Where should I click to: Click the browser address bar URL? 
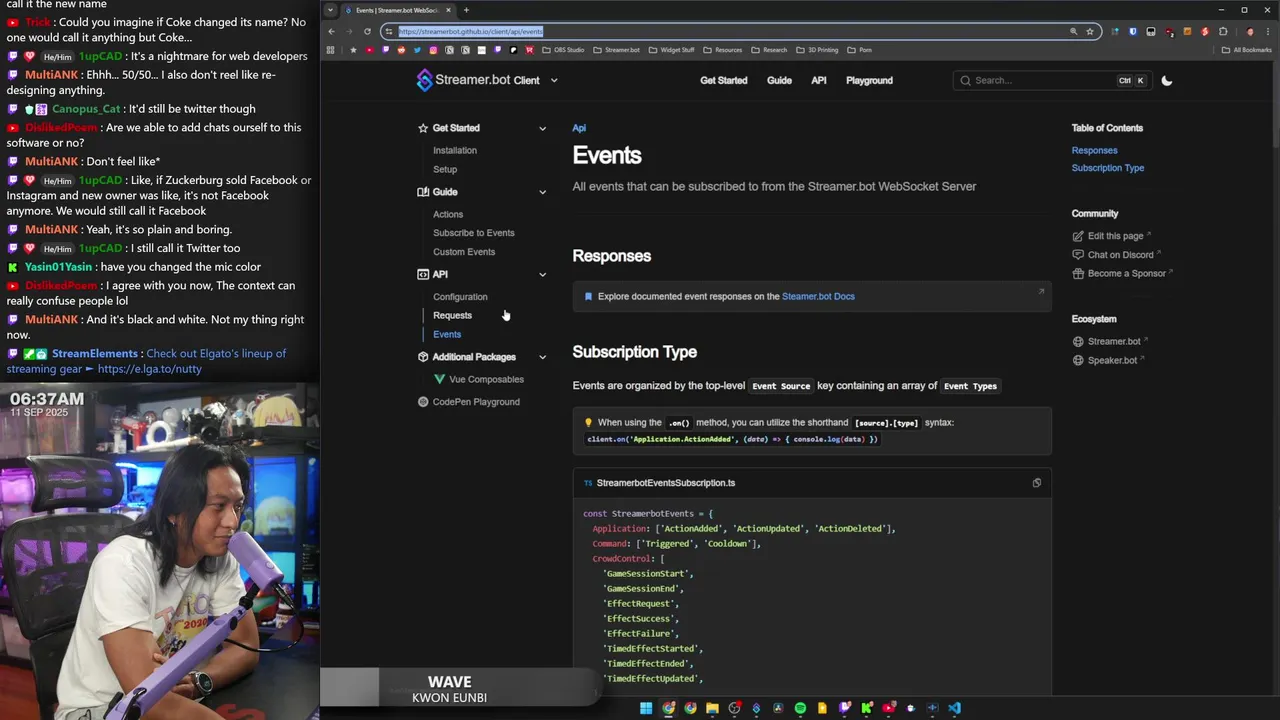coord(471,31)
